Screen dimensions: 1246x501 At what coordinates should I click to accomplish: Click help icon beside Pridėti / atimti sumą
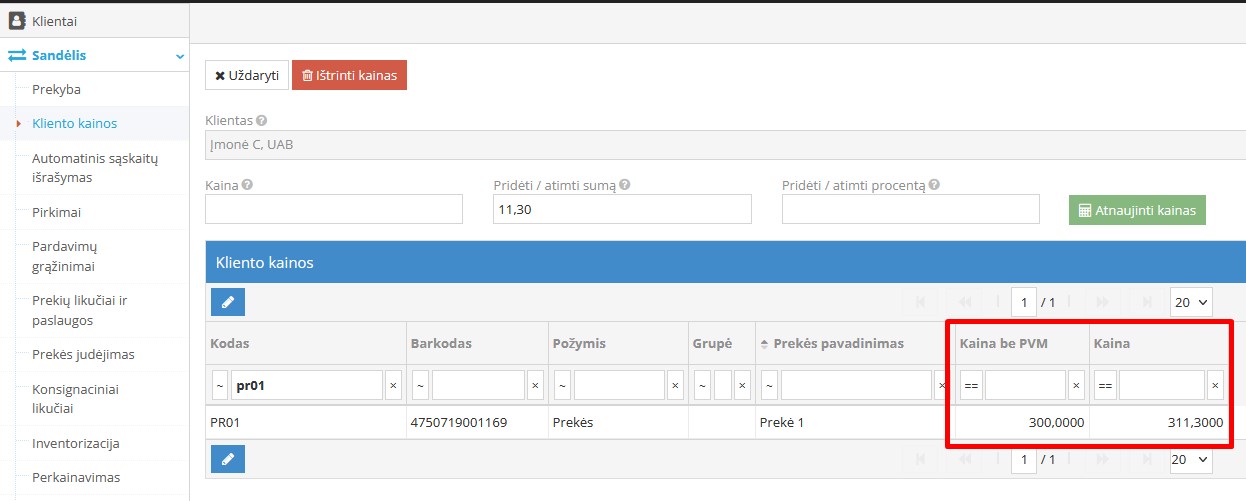click(624, 185)
